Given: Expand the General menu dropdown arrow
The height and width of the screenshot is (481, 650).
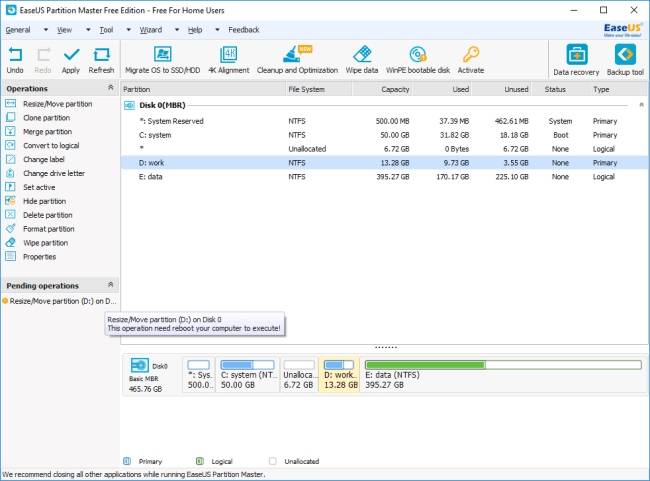Looking at the screenshot, I should (46, 30).
